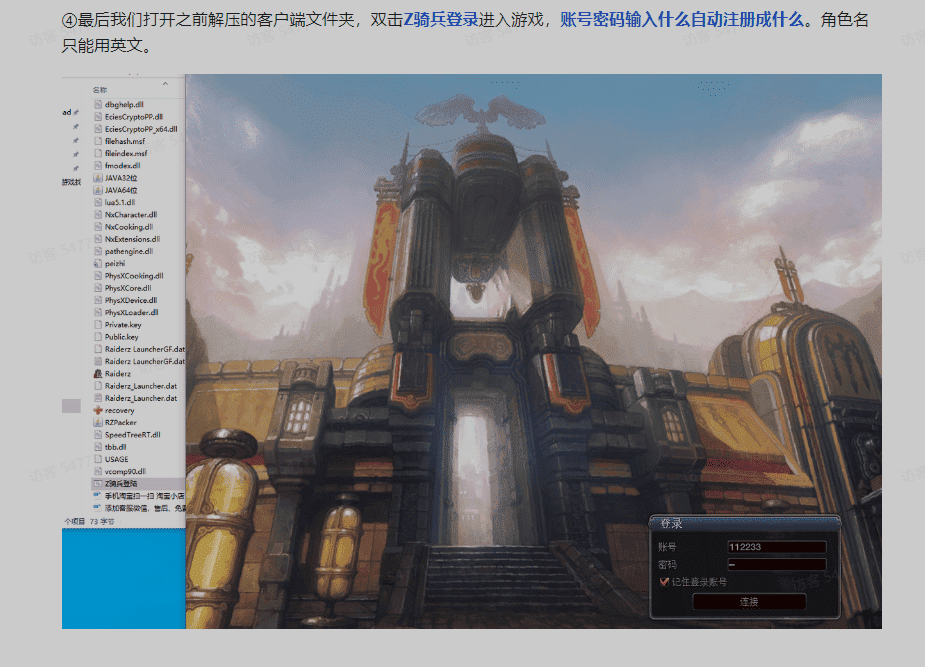Select the recovery file icon
The image size is (925, 667).
click(x=98, y=410)
